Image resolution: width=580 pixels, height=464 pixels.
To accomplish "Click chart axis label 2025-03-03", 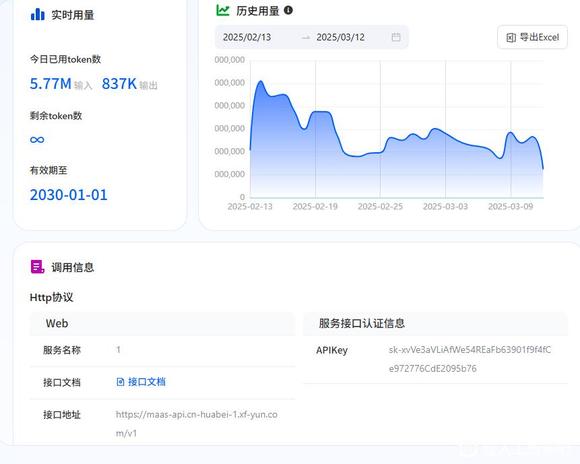I will coord(445,206).
